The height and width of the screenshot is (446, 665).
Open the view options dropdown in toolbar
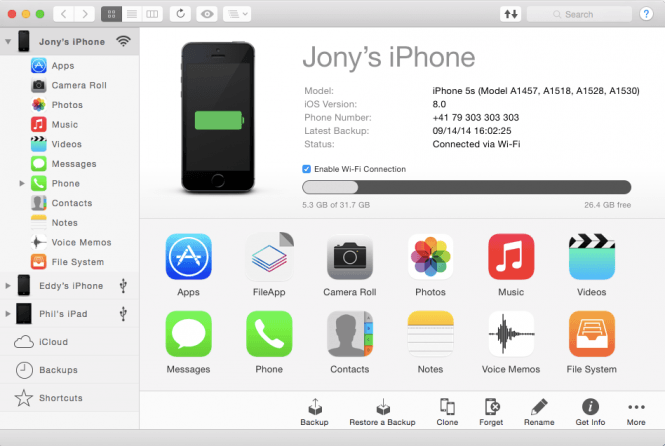pyautogui.click(x=237, y=14)
